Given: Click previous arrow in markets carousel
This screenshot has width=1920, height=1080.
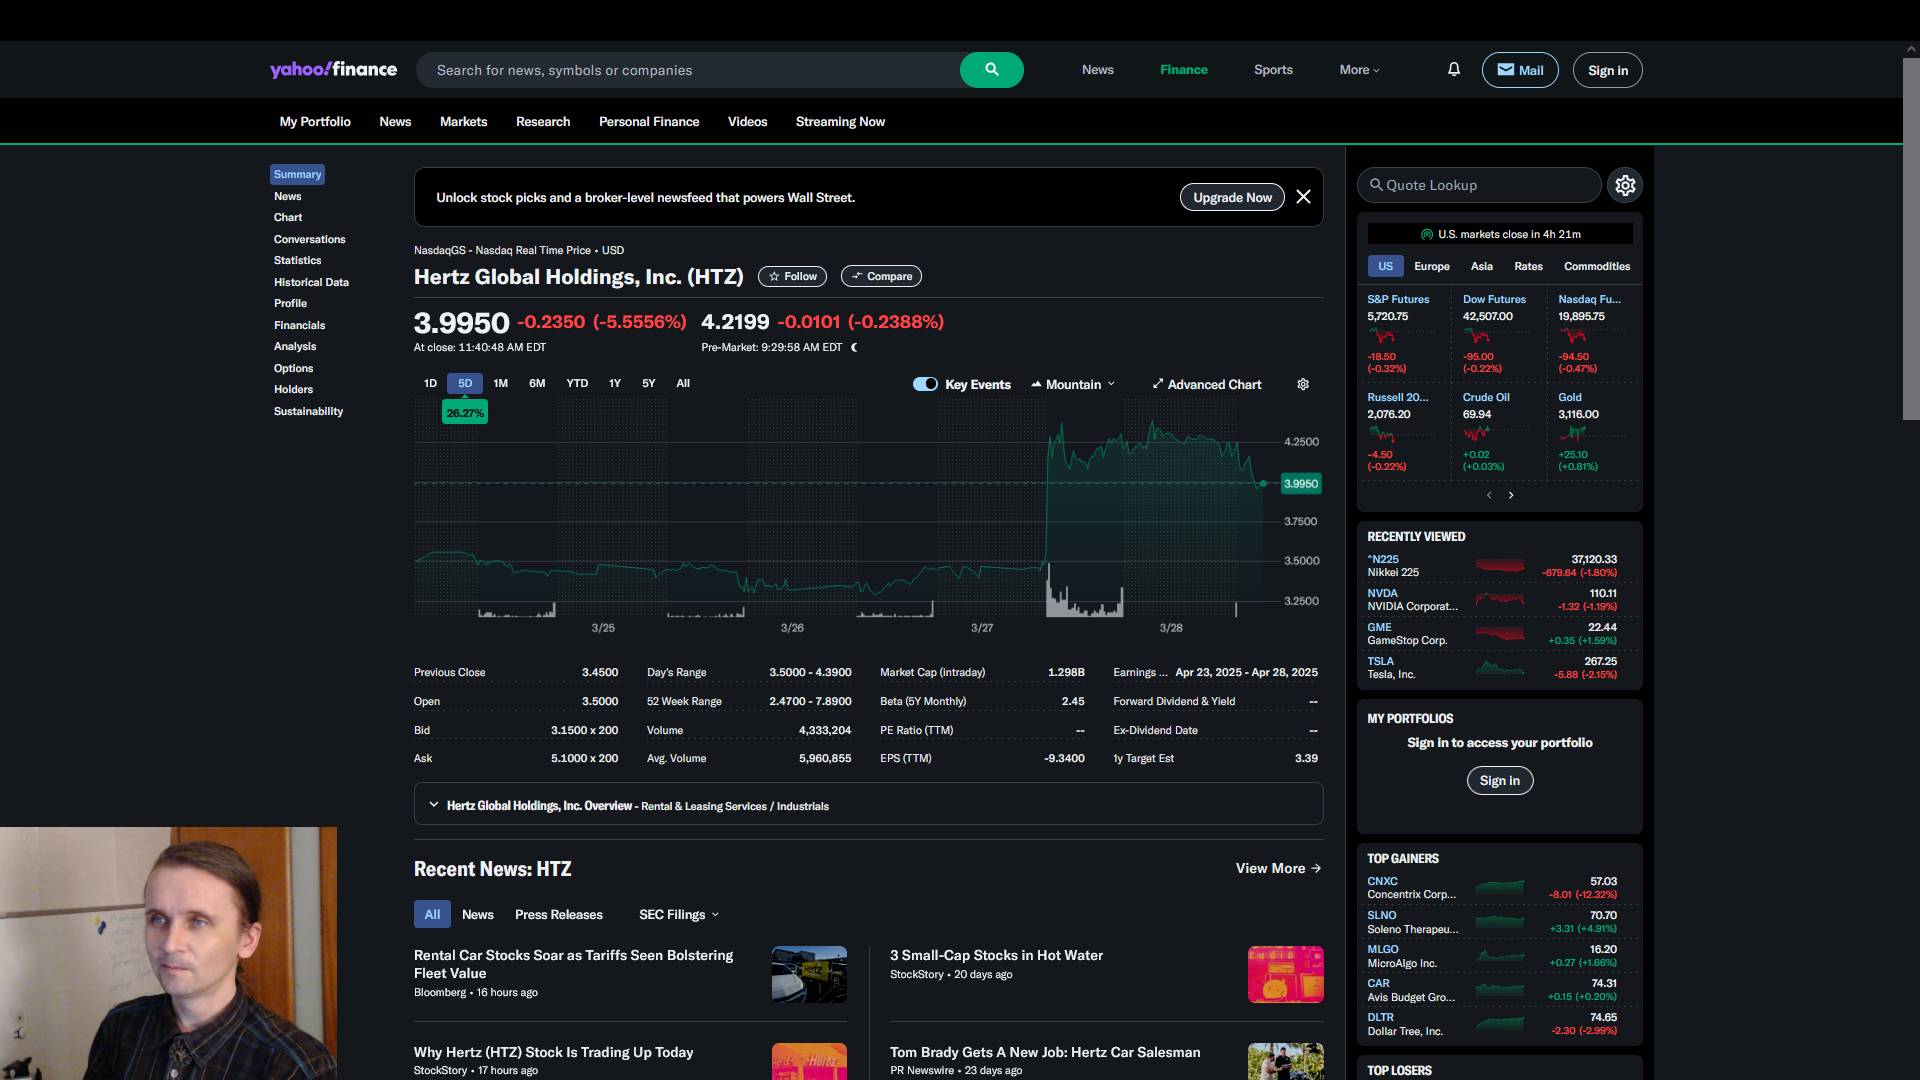Looking at the screenshot, I should [x=1489, y=495].
